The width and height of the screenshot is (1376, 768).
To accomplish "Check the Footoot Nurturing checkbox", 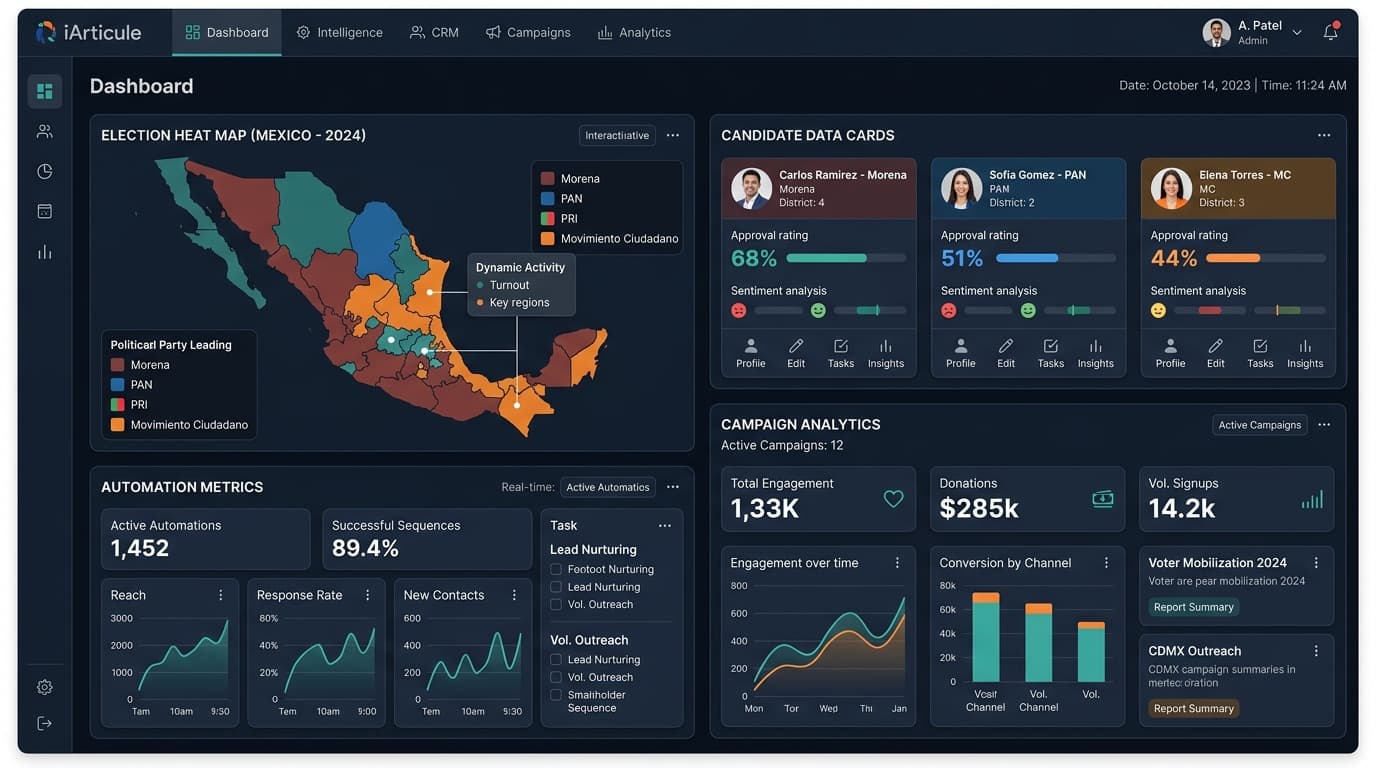I will [x=556, y=569].
